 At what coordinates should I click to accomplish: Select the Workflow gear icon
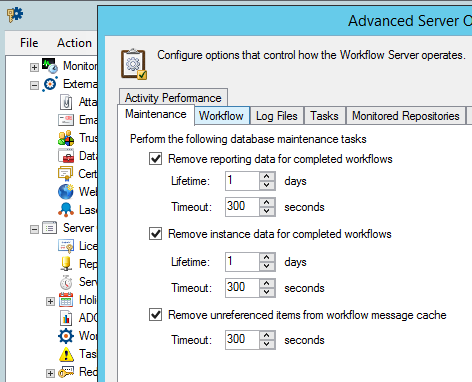(66, 336)
